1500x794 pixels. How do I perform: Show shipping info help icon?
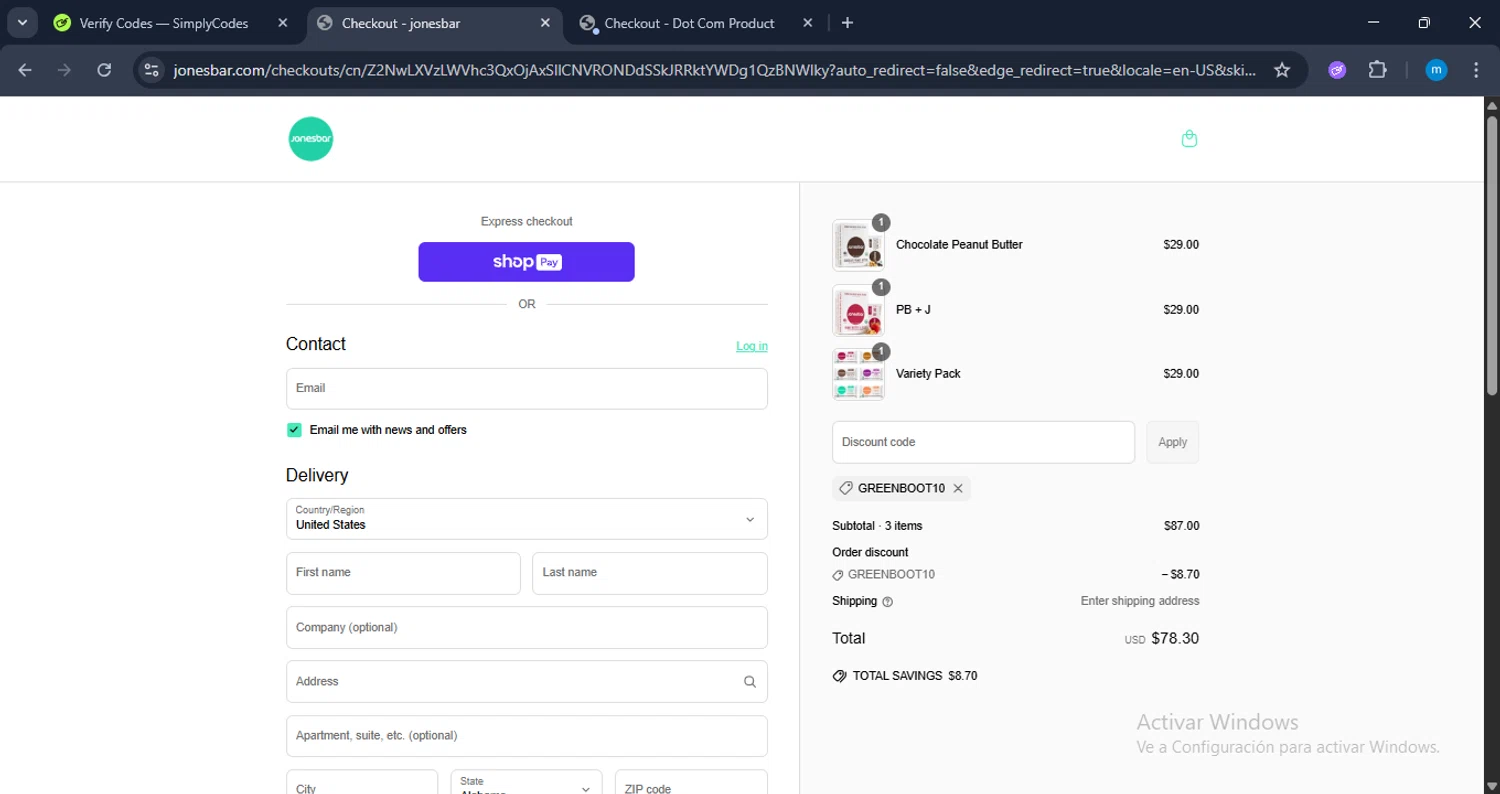click(x=888, y=602)
